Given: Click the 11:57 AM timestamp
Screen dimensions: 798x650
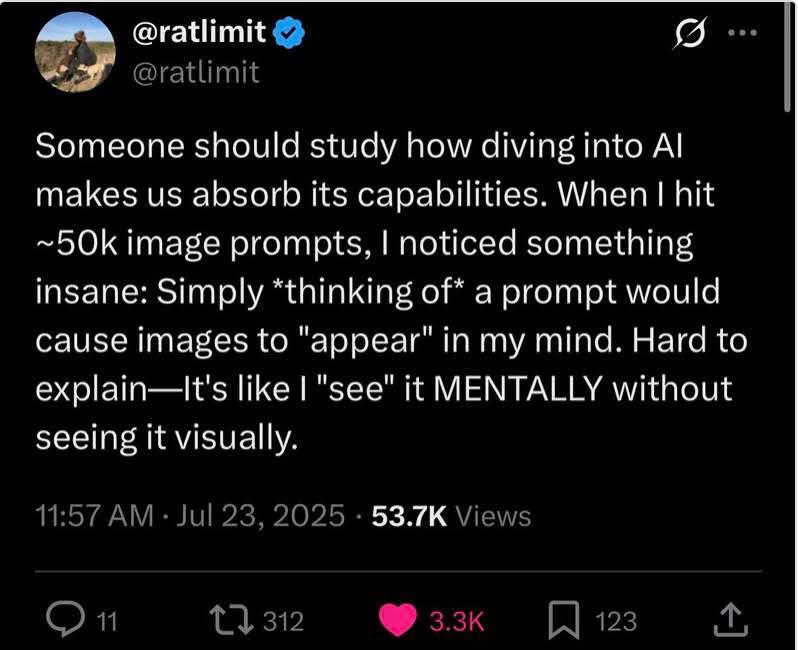Looking at the screenshot, I should pos(93,515).
